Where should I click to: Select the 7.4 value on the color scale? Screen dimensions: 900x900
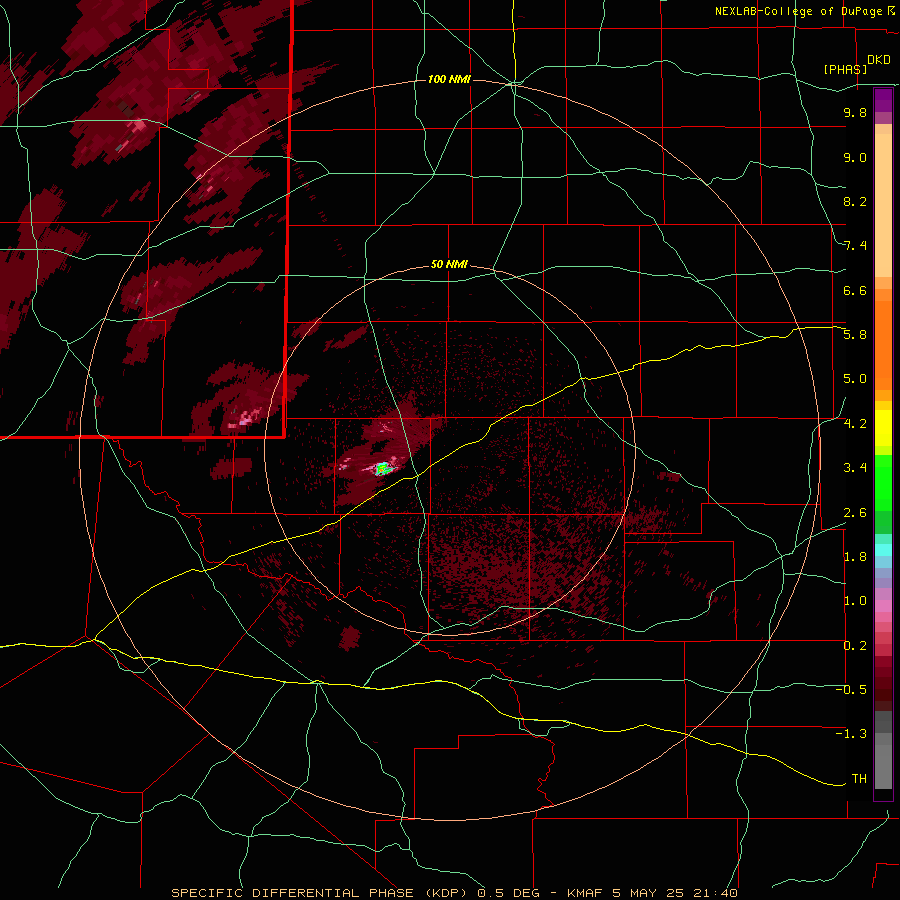click(855, 246)
